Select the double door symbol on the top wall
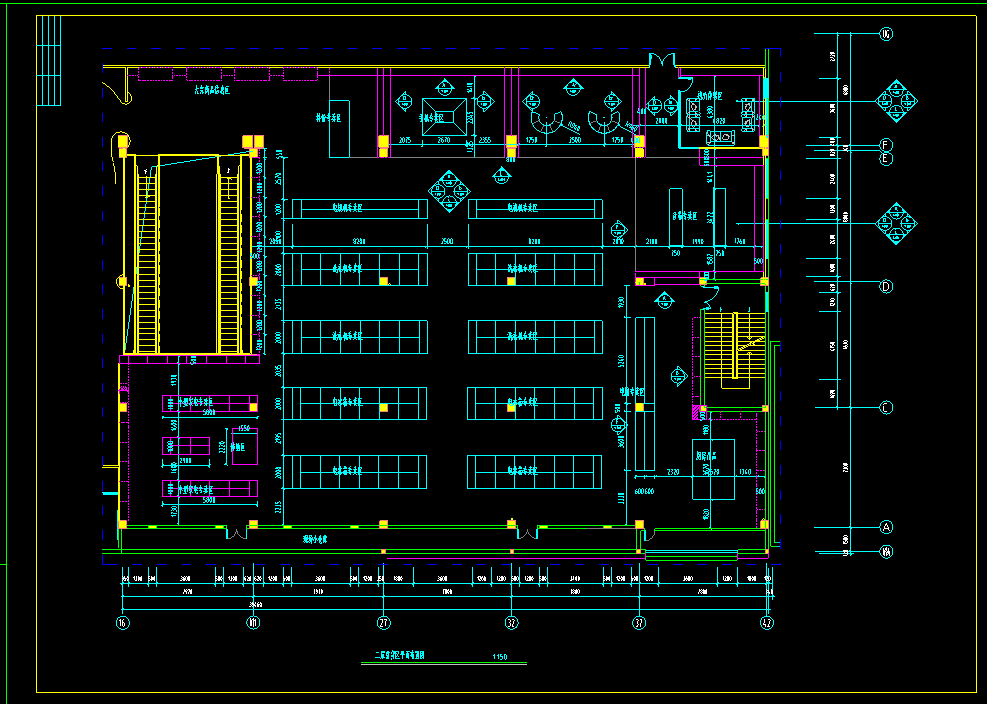The height and width of the screenshot is (704, 987). (x=662, y=62)
